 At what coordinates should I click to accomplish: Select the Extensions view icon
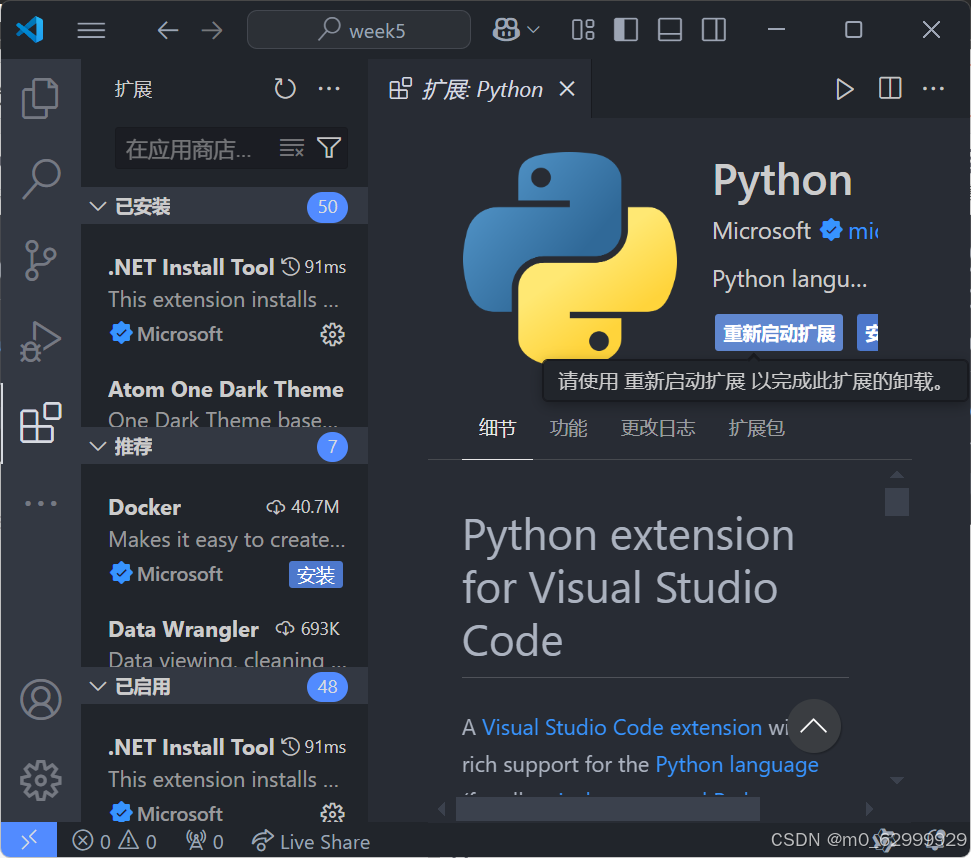coord(40,422)
